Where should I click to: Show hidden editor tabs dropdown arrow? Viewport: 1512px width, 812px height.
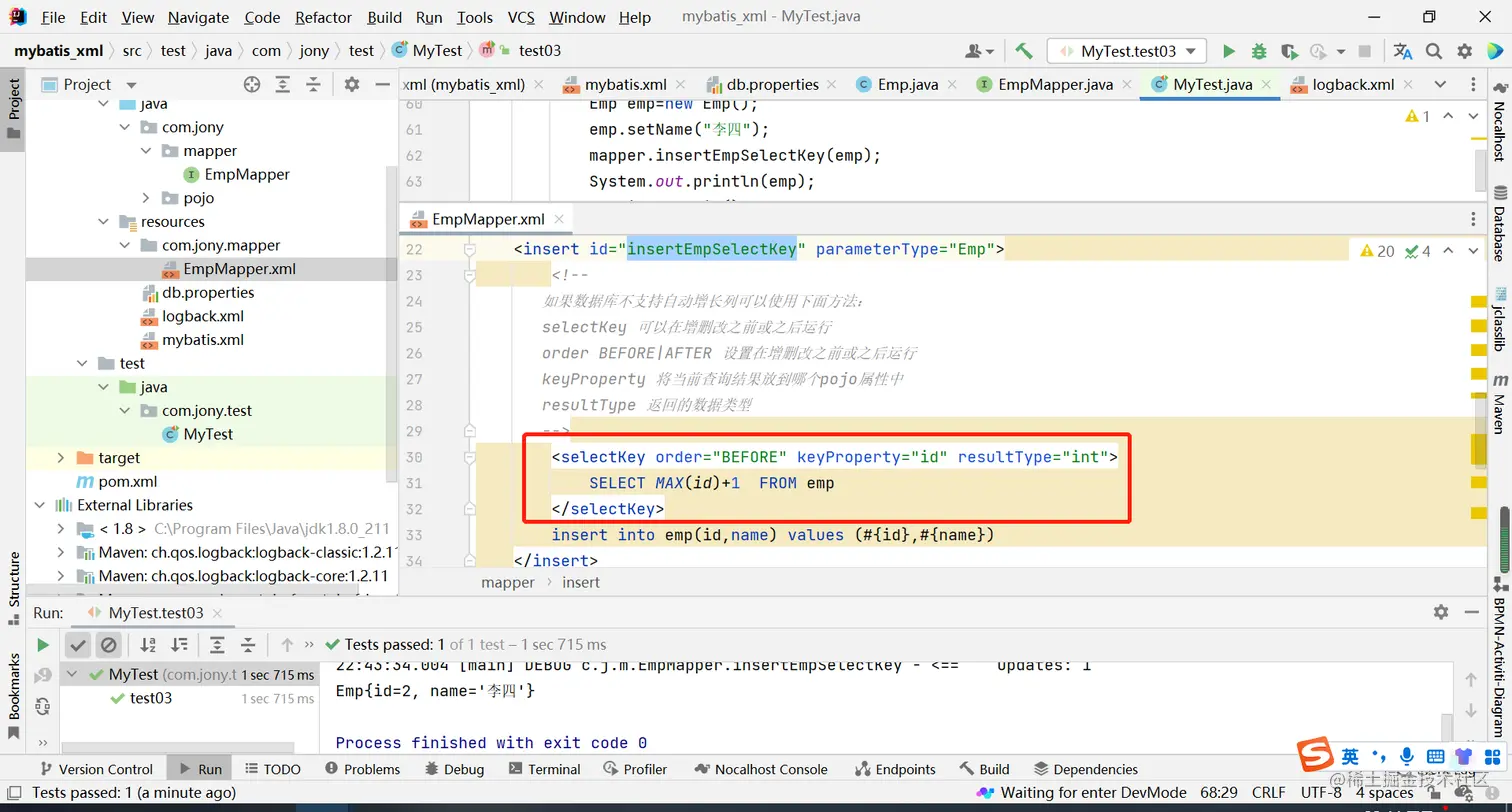[1440, 84]
